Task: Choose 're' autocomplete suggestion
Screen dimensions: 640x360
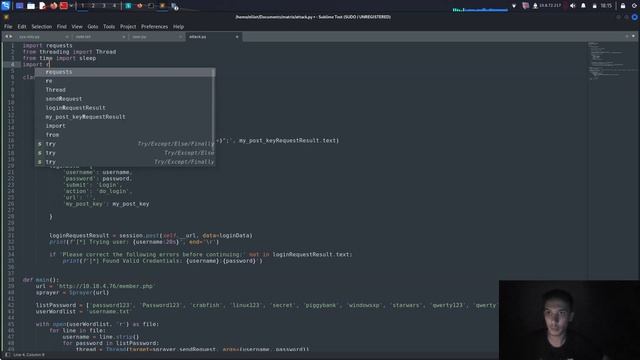Action: [x=125, y=81]
